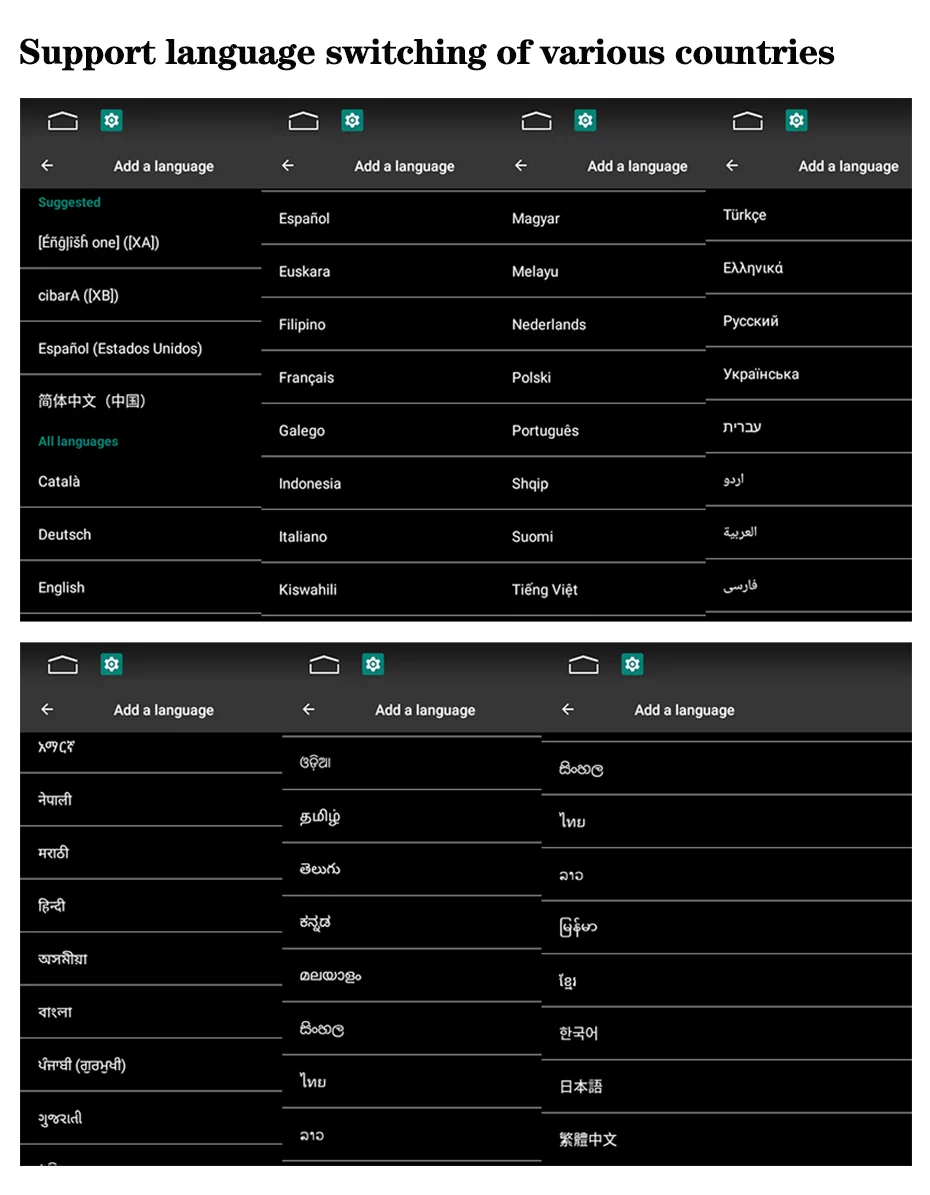Select English from All languages
Viewport: 930px width, 1195px height.
(x=140, y=588)
